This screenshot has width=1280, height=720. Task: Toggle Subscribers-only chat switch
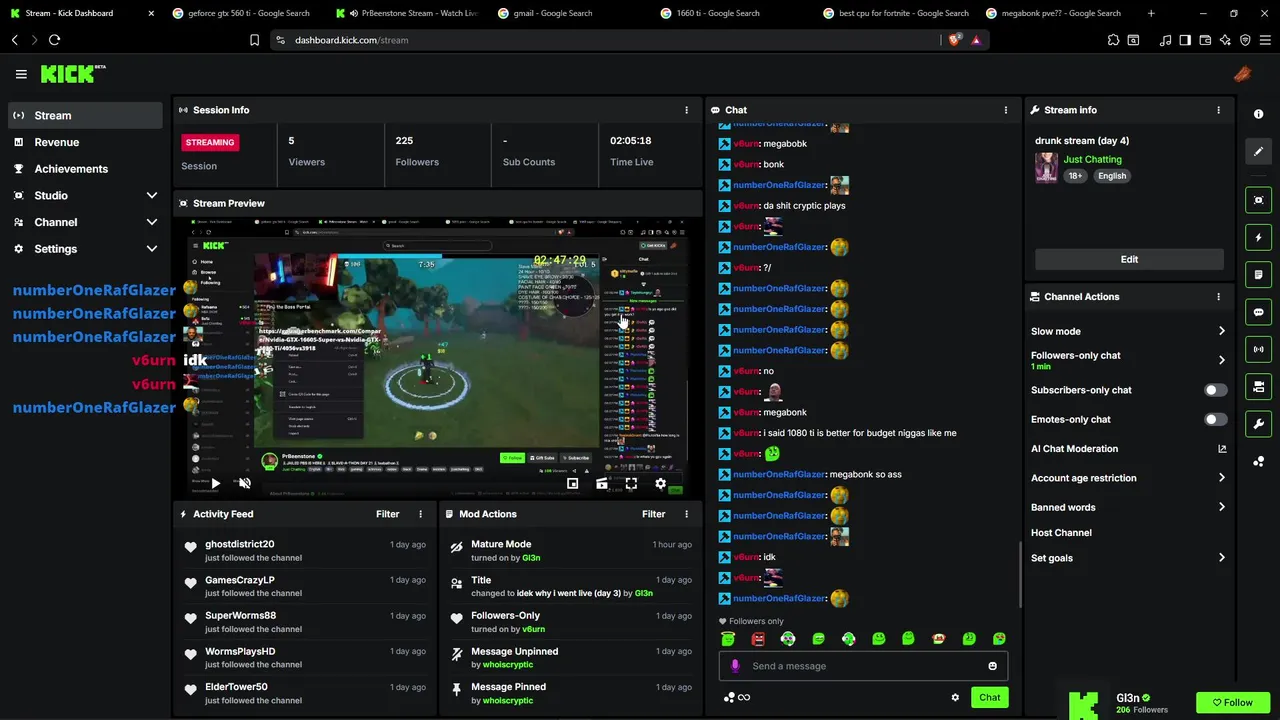click(1215, 390)
